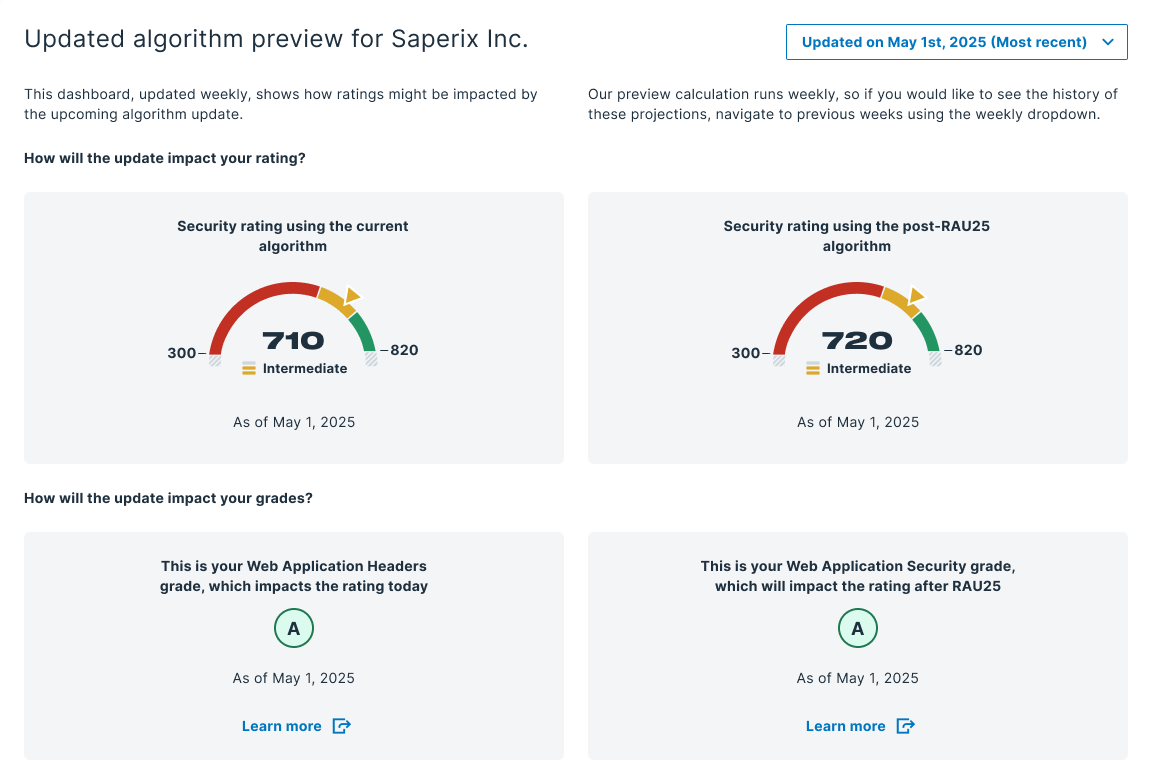Click the yellow needle arrow on the current algorithm gauge
The width and height of the screenshot is (1151, 781).
(x=355, y=295)
